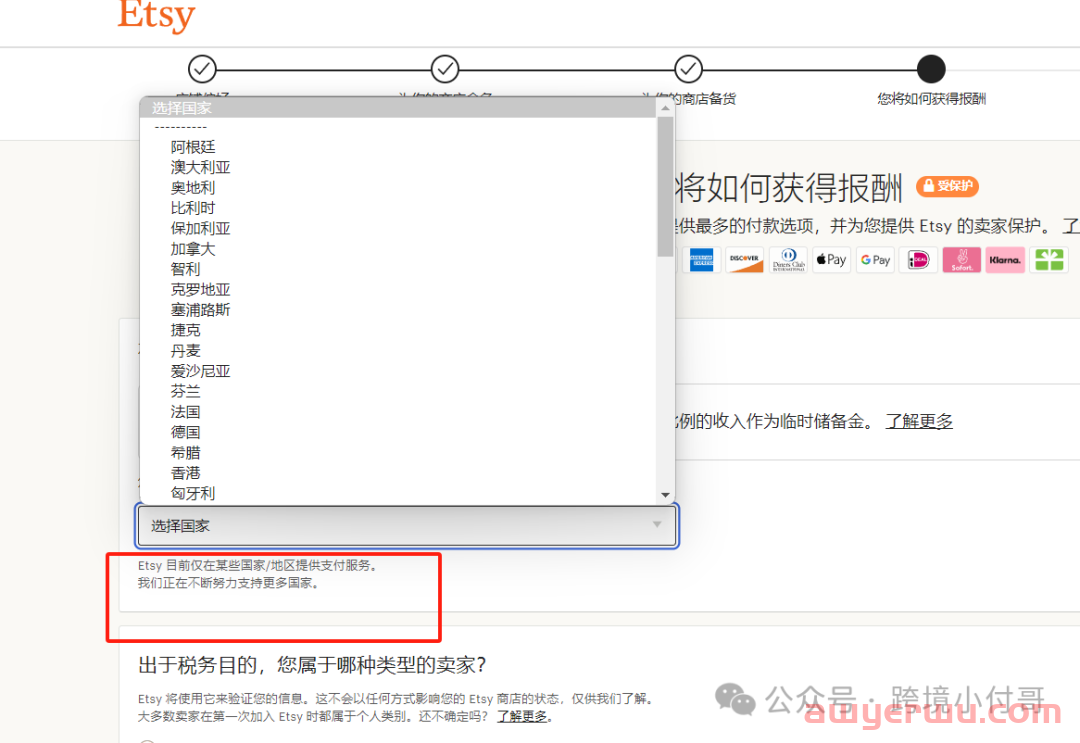This screenshot has height=743, width=1080.
Task: Select 香港 in the country list
Action: [398, 473]
